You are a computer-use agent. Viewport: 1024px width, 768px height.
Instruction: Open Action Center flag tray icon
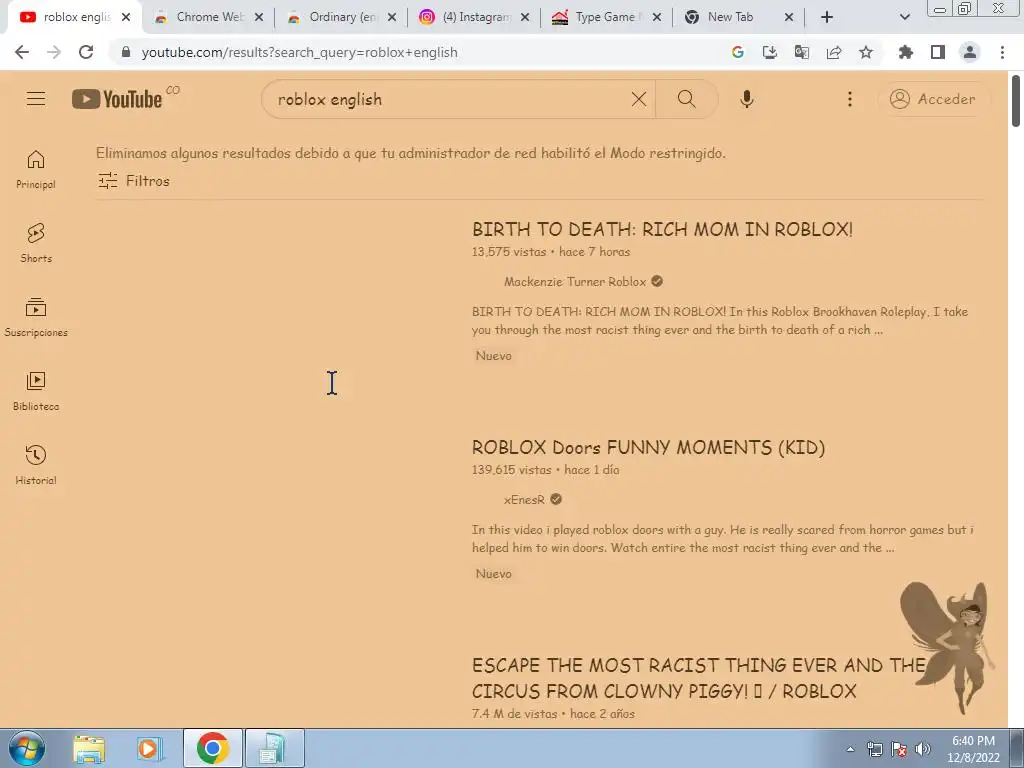click(x=899, y=749)
